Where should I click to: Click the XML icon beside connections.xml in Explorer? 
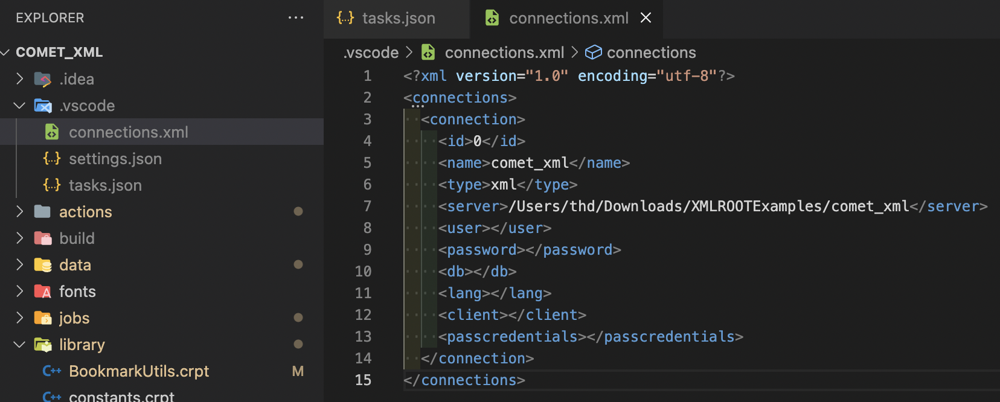pos(52,132)
